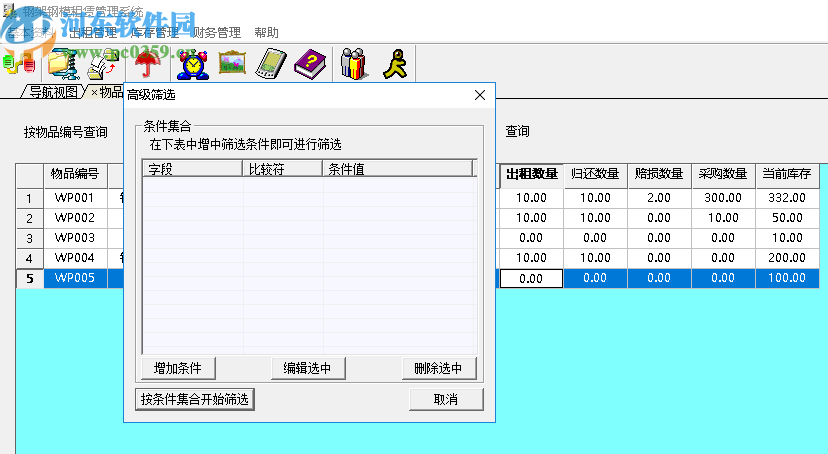Viewport: 828px width, 454px height.
Task: Click the framed picture toolbar icon
Action: coord(232,63)
